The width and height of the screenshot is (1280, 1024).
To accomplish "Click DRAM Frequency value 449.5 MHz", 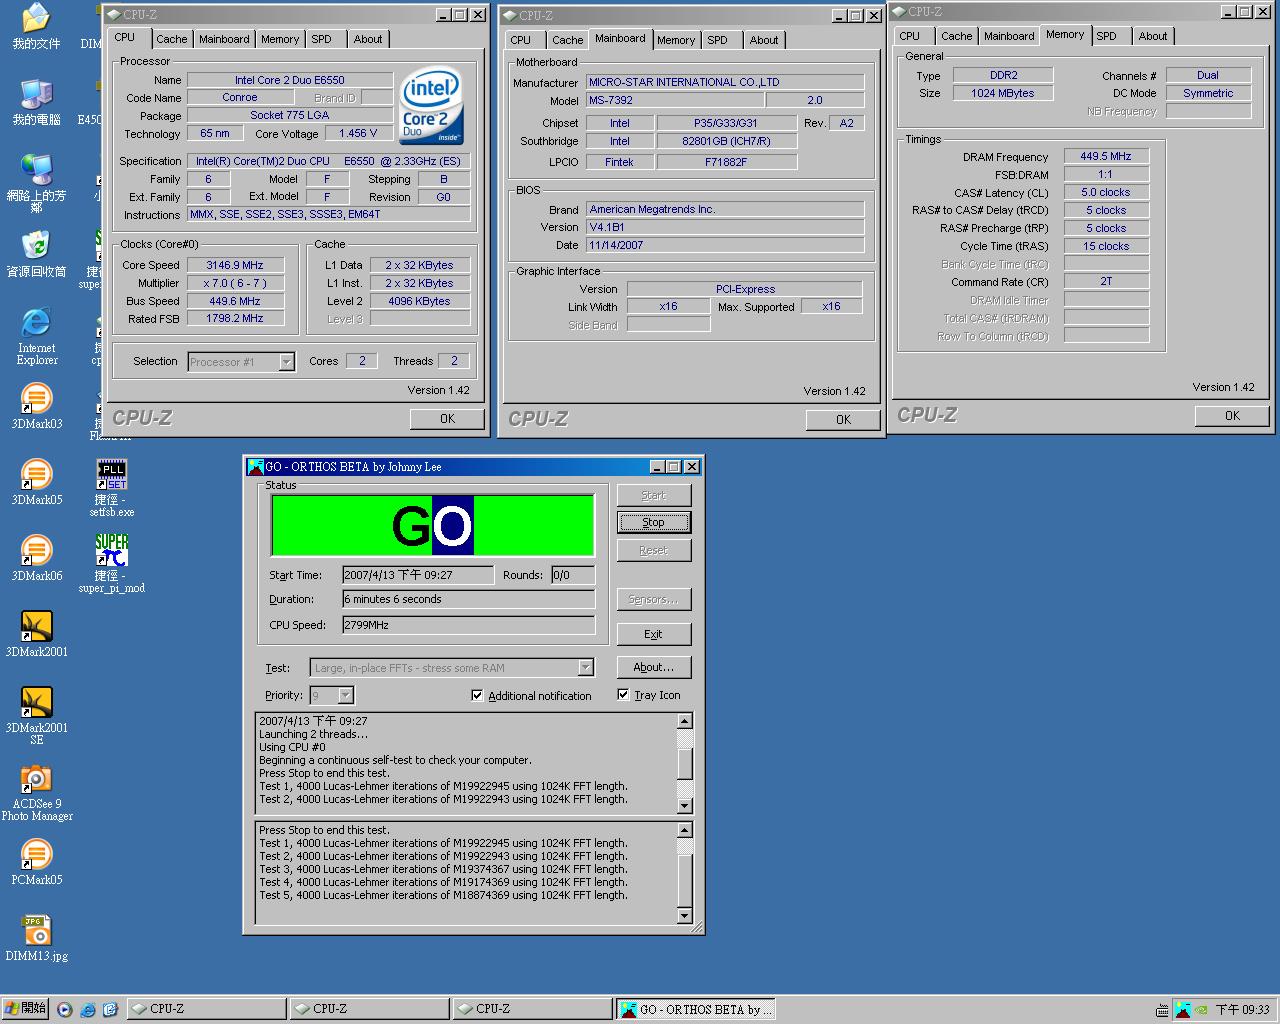I will pyautogui.click(x=1106, y=157).
